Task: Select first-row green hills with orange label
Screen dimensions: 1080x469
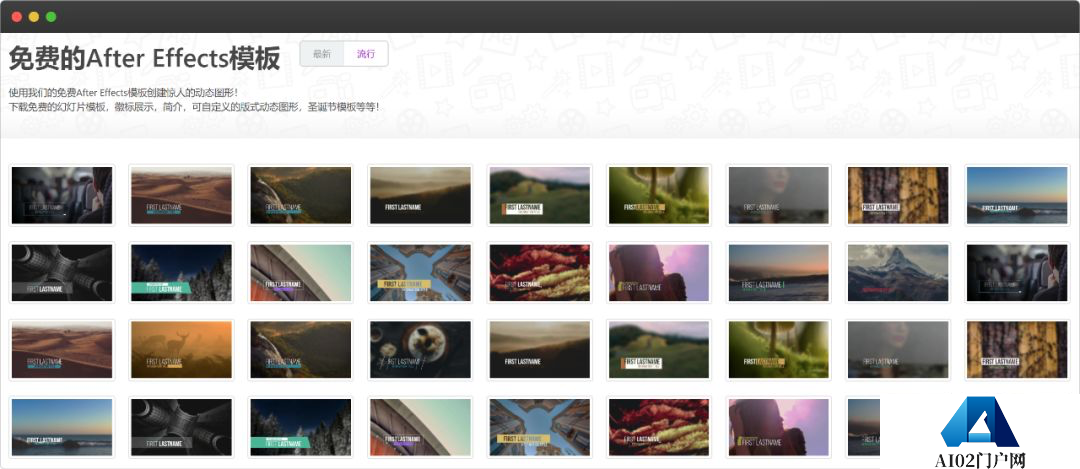Action: (x=540, y=195)
